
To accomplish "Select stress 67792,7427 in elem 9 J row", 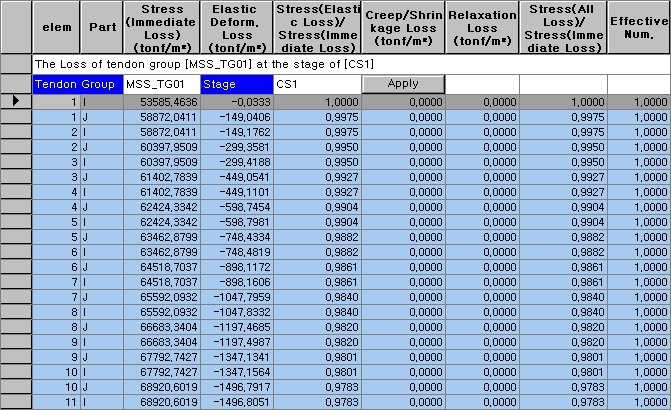I will coord(162,357).
